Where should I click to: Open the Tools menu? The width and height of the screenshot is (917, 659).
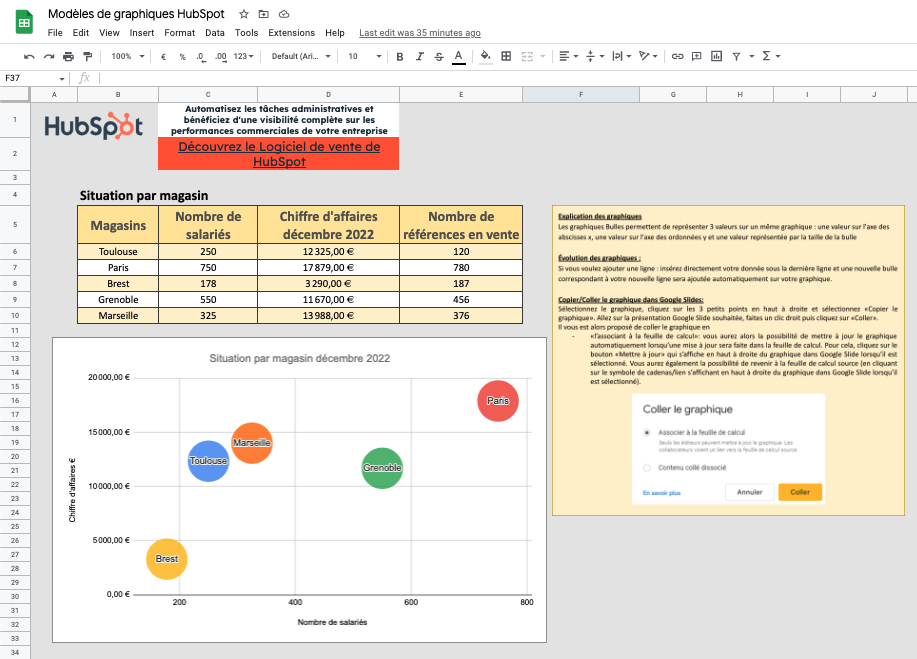point(246,33)
